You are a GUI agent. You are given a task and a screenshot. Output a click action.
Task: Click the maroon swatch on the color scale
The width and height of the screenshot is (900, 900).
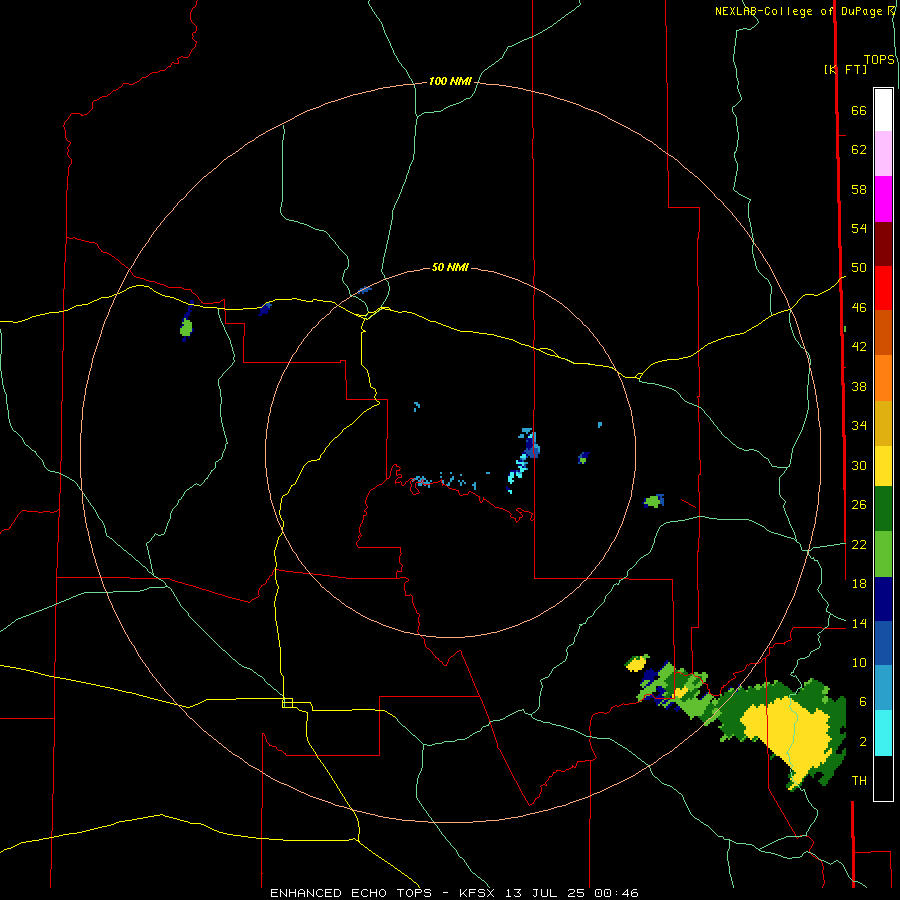(883, 245)
